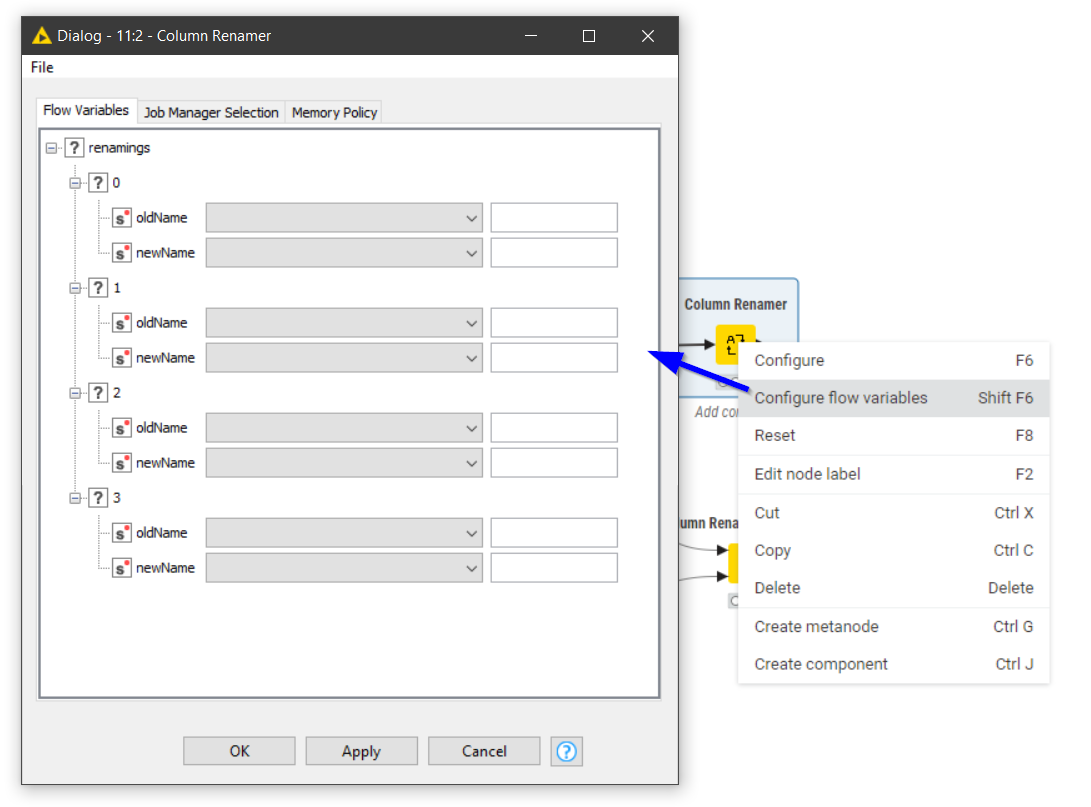Open oldName variable dropdown for entry 2

coord(344,428)
